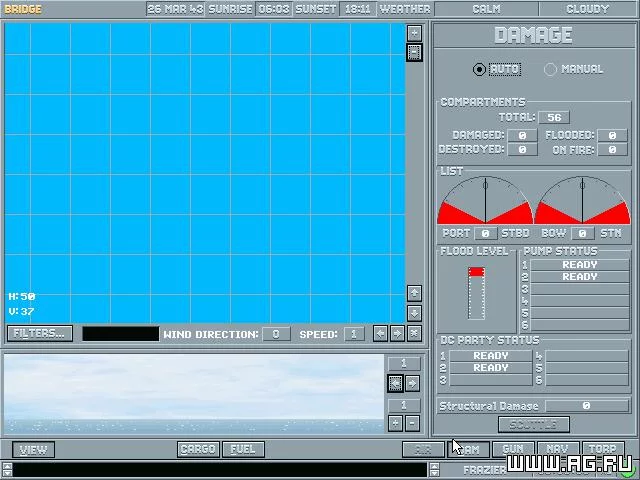Click the CALM weather status
Image resolution: width=640 pixels, height=480 pixels.
[x=487, y=9]
